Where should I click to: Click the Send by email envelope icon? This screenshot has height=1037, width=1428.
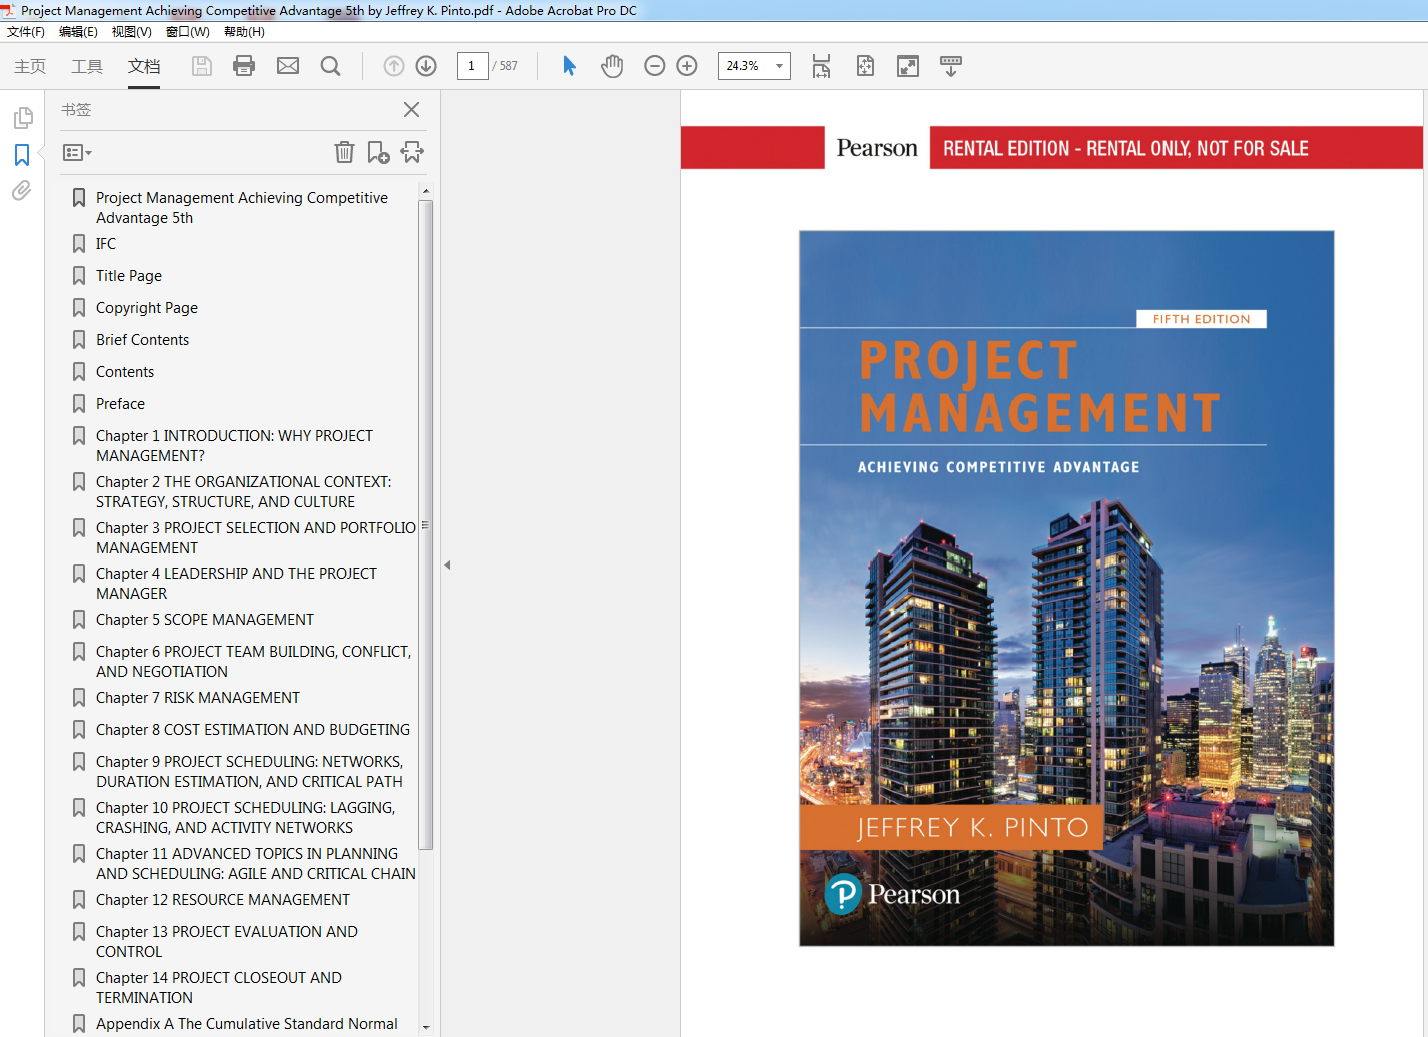point(288,66)
